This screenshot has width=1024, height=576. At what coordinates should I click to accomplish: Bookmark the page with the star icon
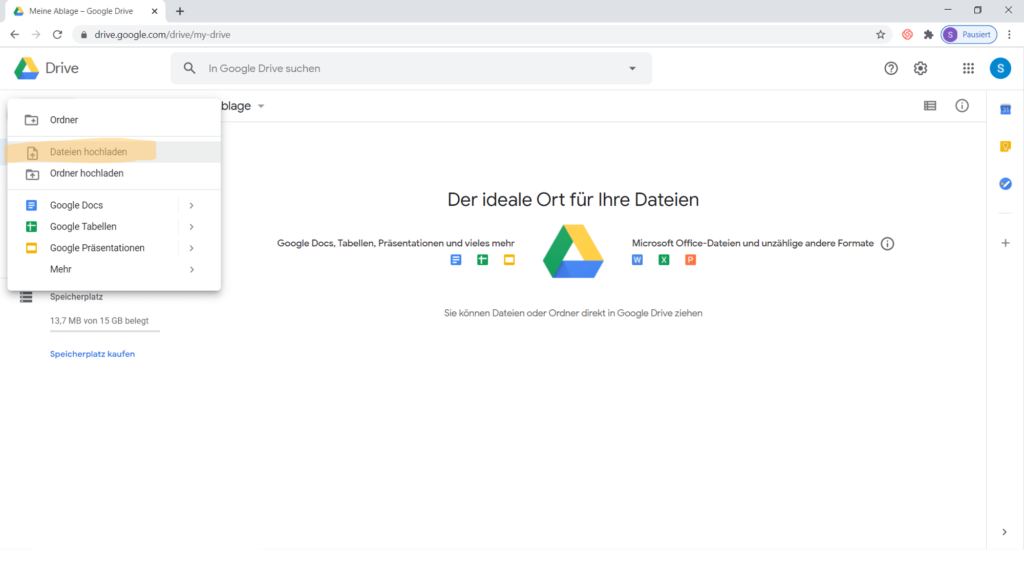pos(880,33)
